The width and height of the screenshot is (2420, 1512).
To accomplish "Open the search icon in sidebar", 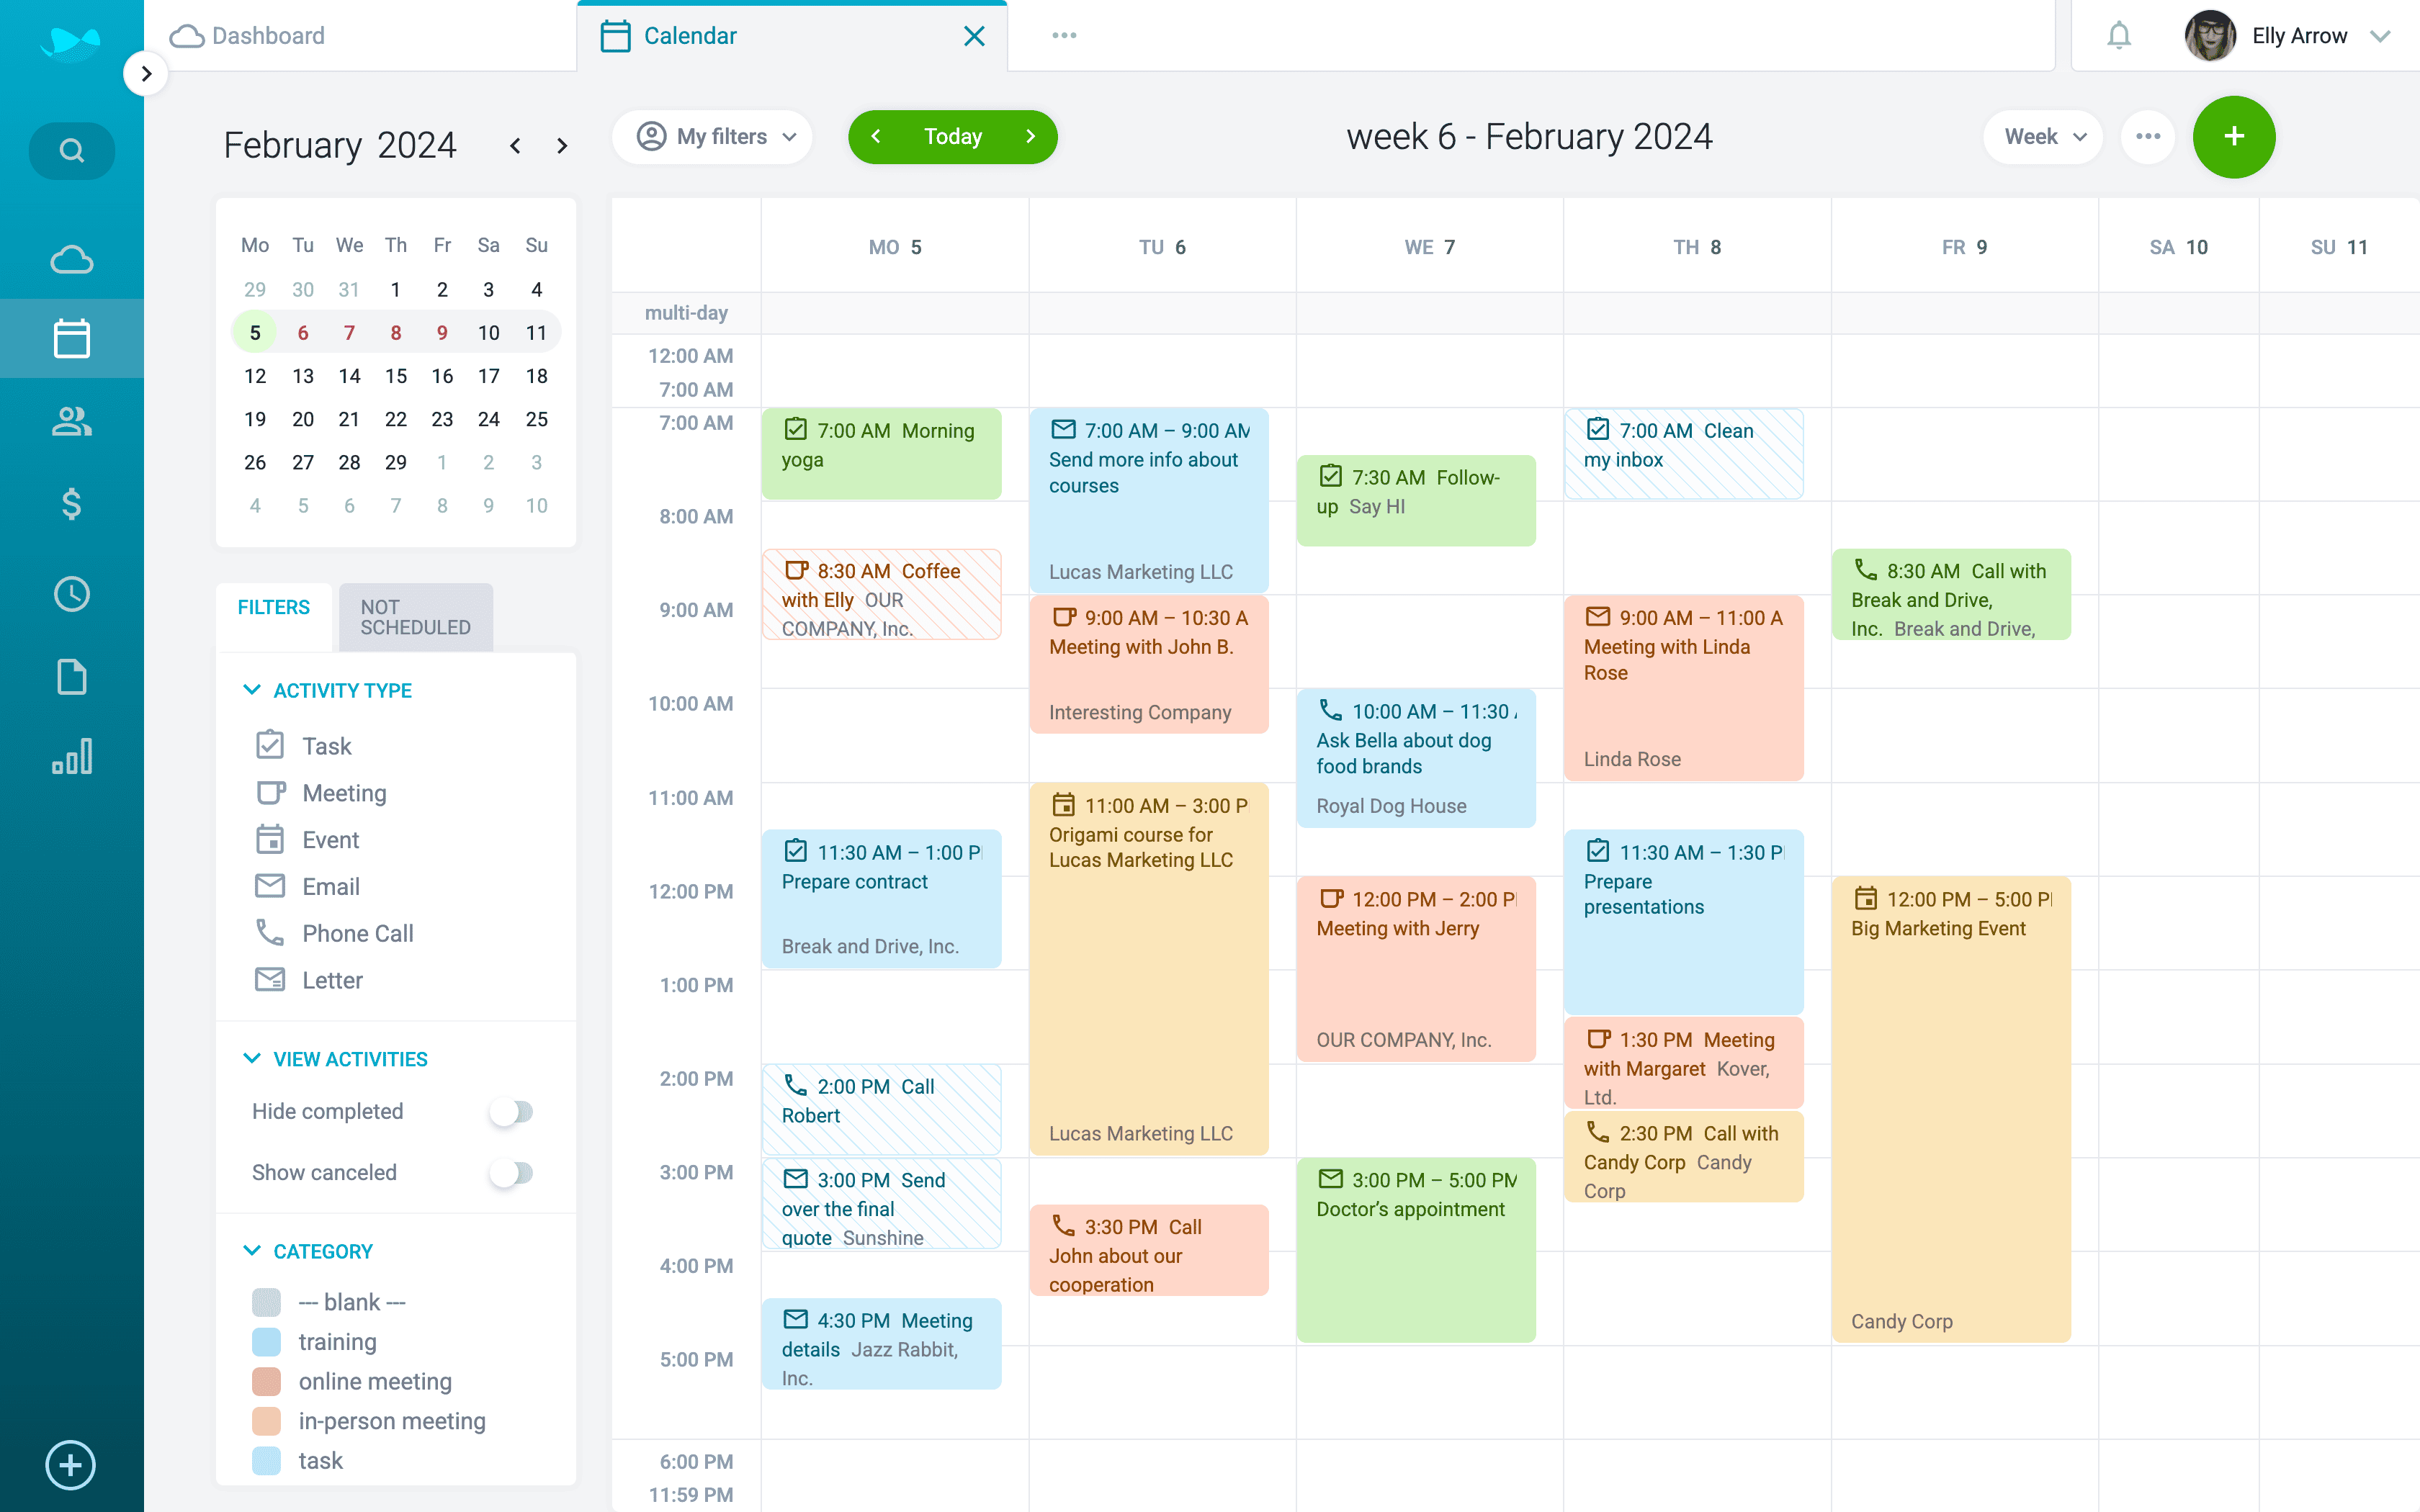I will tap(71, 151).
